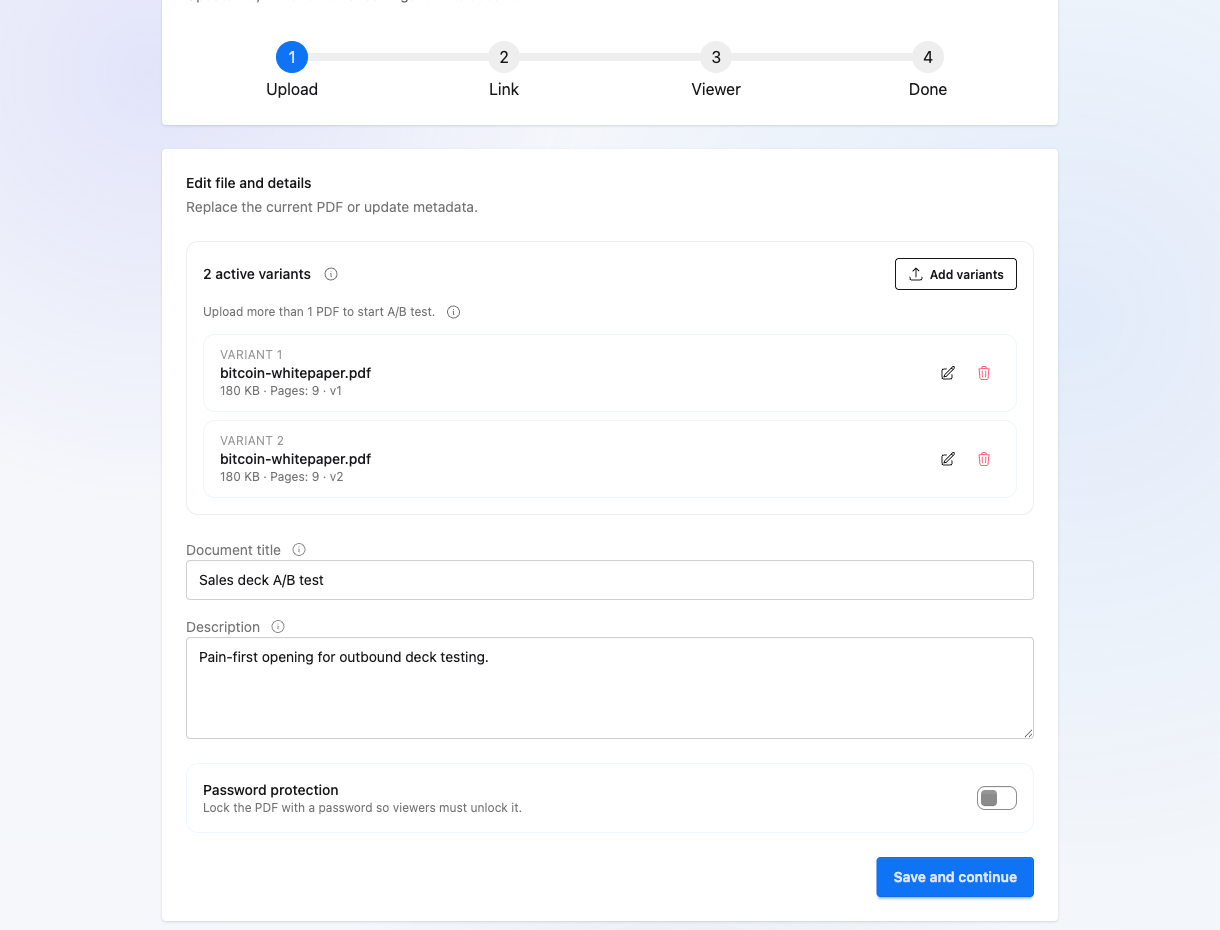Viewport: 1220px width, 930px height.
Task: Jump to step 4 Done
Action: 928,57
